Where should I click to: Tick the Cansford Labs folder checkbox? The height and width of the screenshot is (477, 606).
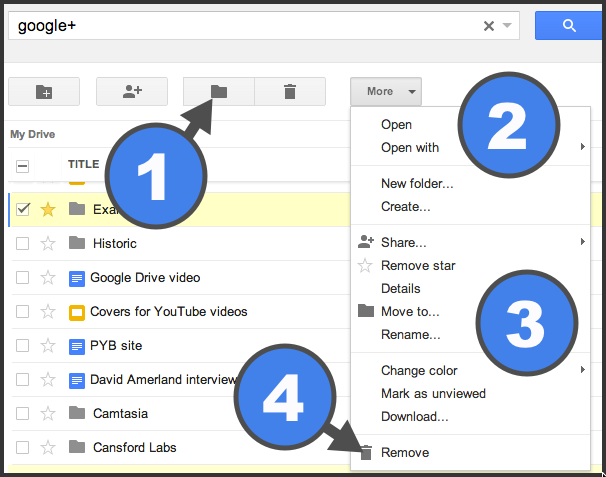(22, 448)
